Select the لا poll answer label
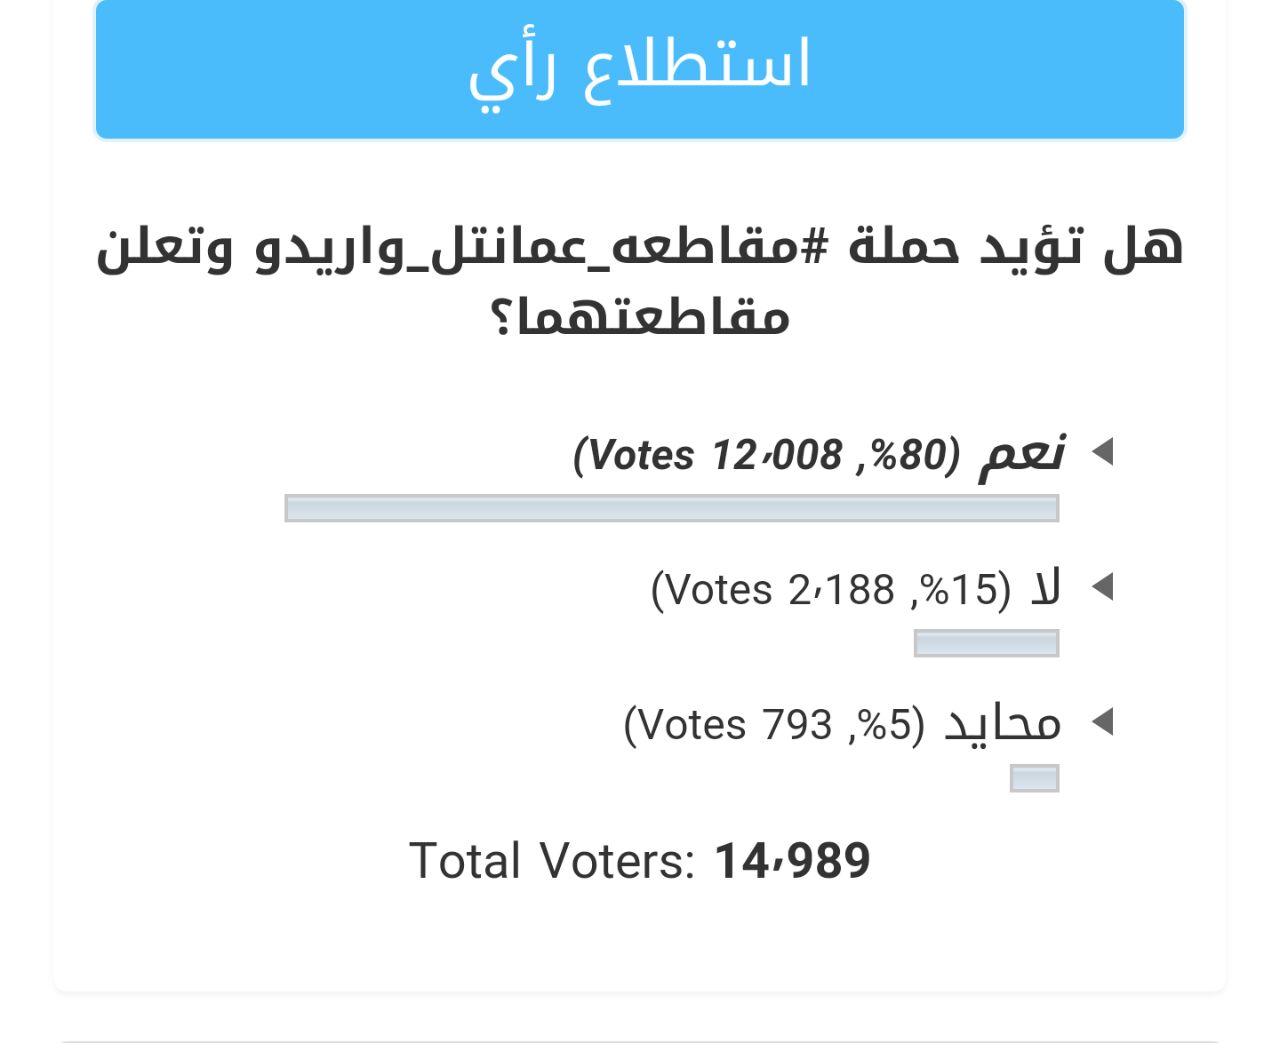This screenshot has height=1043, width=1280. (x=1045, y=589)
